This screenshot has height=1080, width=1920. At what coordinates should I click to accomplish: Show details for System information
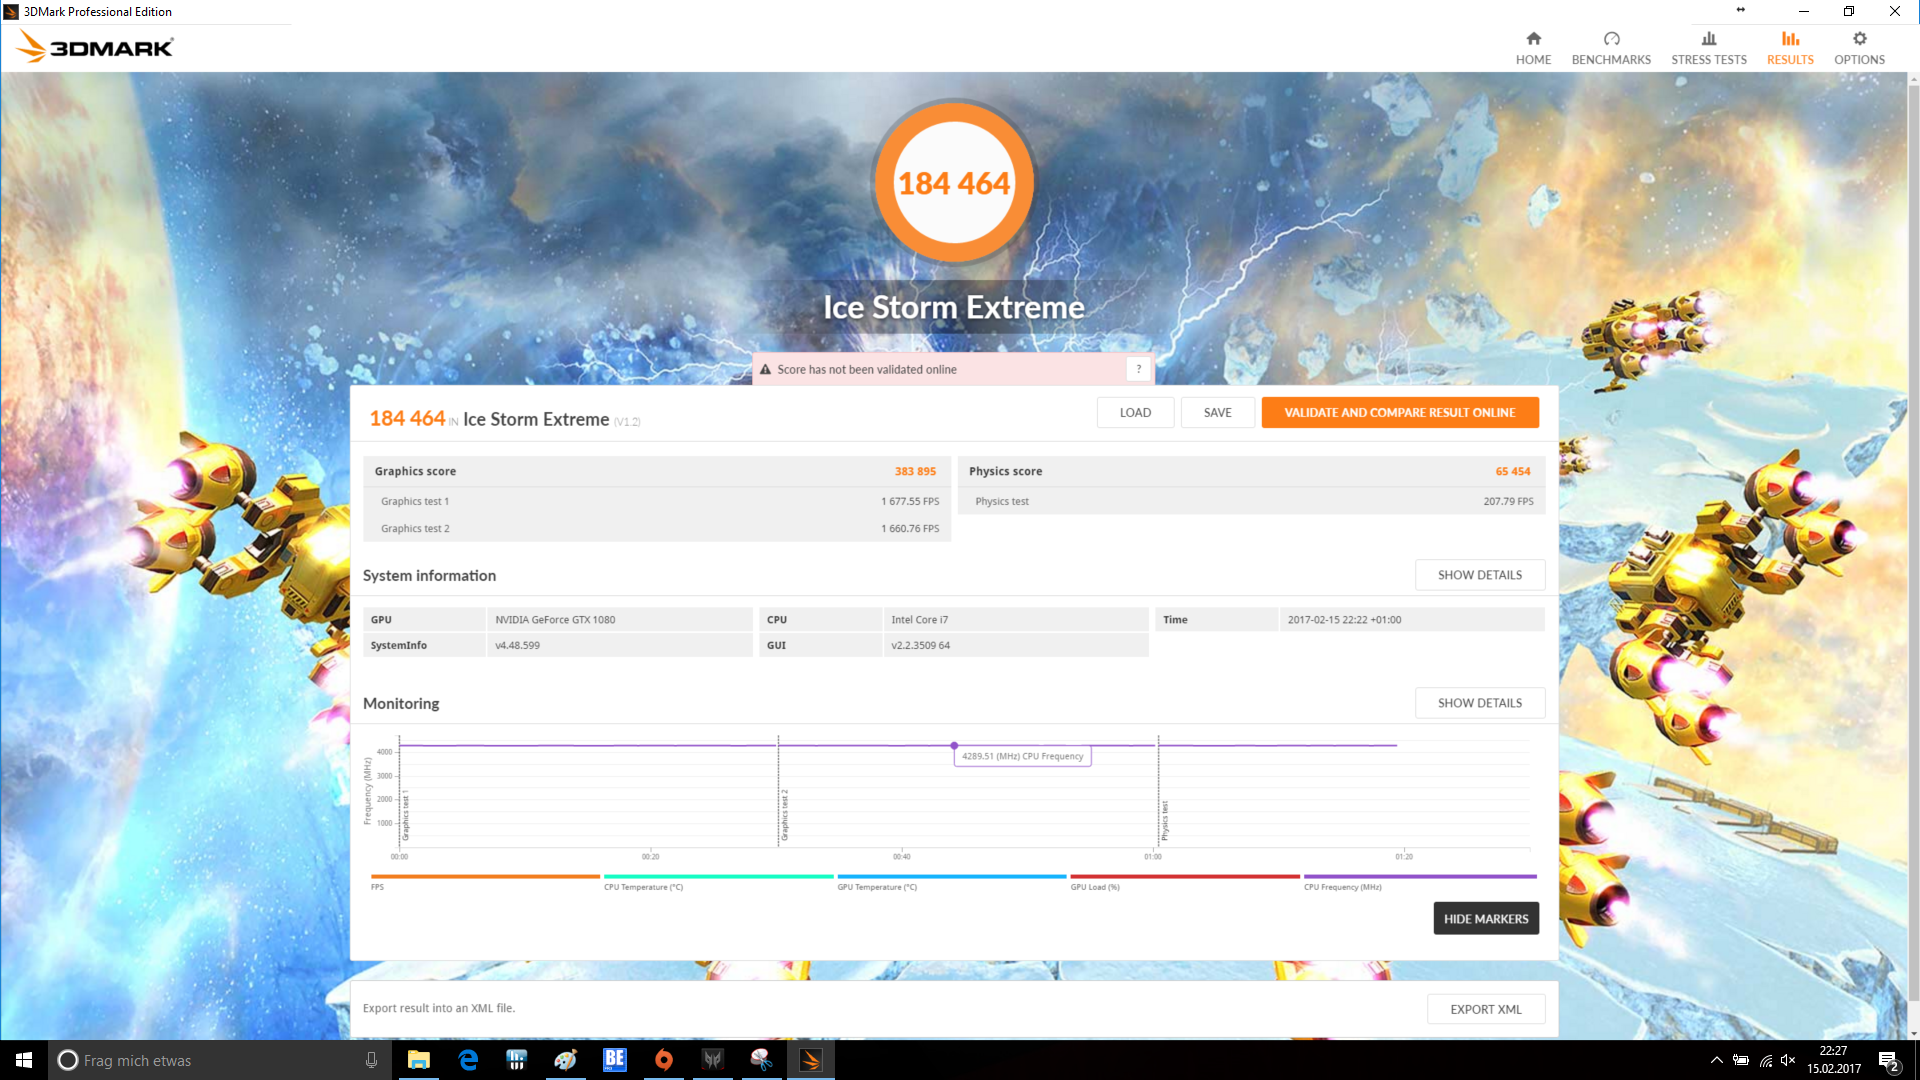tap(1479, 575)
